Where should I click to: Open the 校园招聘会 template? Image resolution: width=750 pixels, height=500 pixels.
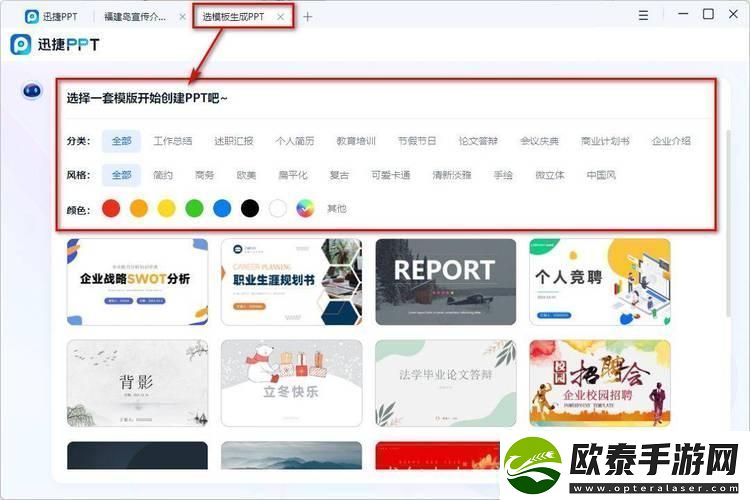pyautogui.click(x=600, y=383)
